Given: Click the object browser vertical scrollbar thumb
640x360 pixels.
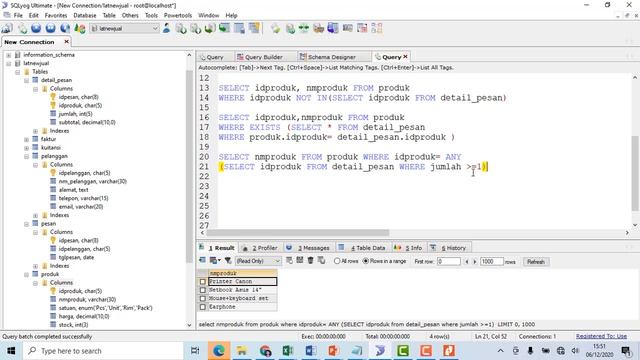Looking at the screenshot, I should pos(189,167).
